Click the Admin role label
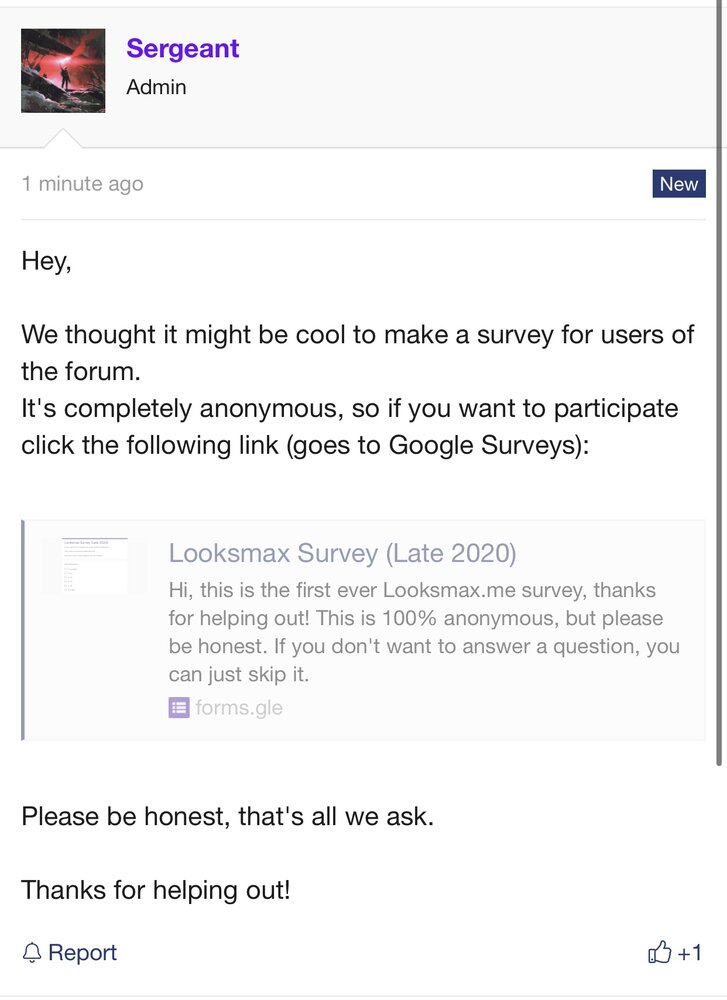 156,87
